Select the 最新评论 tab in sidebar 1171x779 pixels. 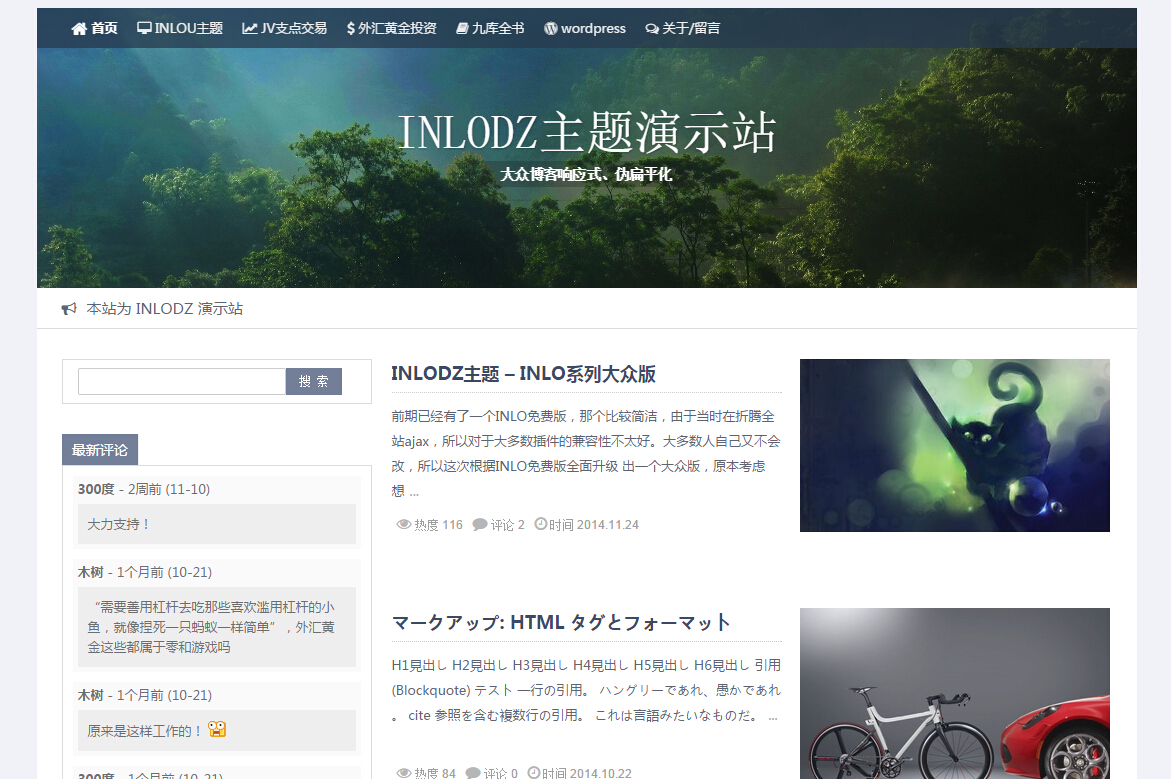click(x=100, y=450)
